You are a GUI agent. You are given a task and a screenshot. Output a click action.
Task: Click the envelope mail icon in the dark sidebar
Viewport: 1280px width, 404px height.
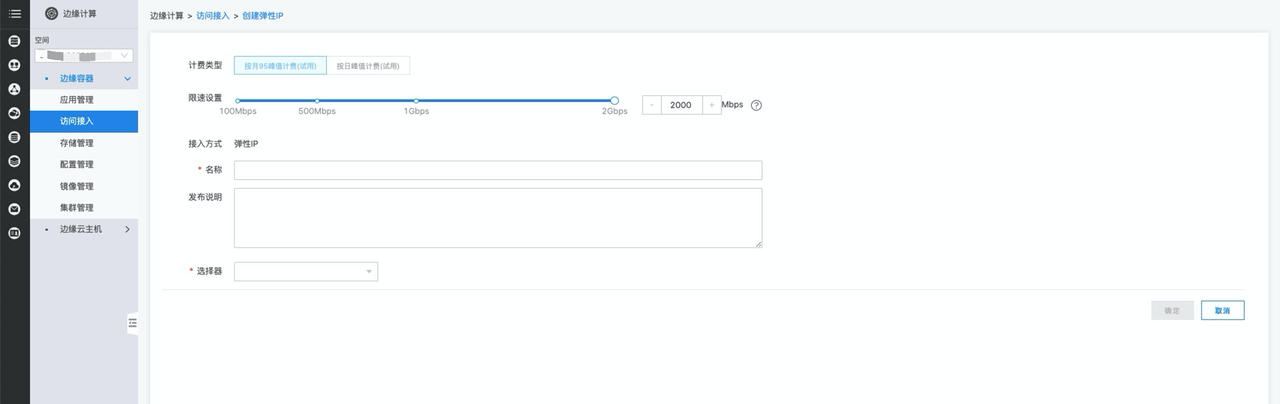(14, 209)
